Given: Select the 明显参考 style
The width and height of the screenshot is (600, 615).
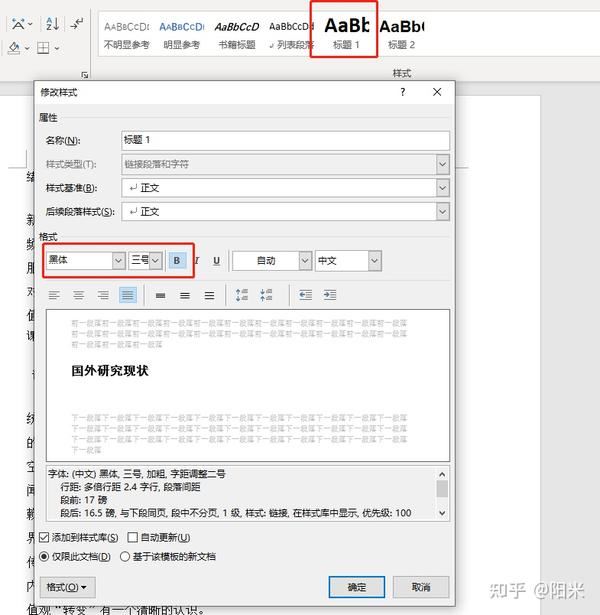Looking at the screenshot, I should point(182,35).
